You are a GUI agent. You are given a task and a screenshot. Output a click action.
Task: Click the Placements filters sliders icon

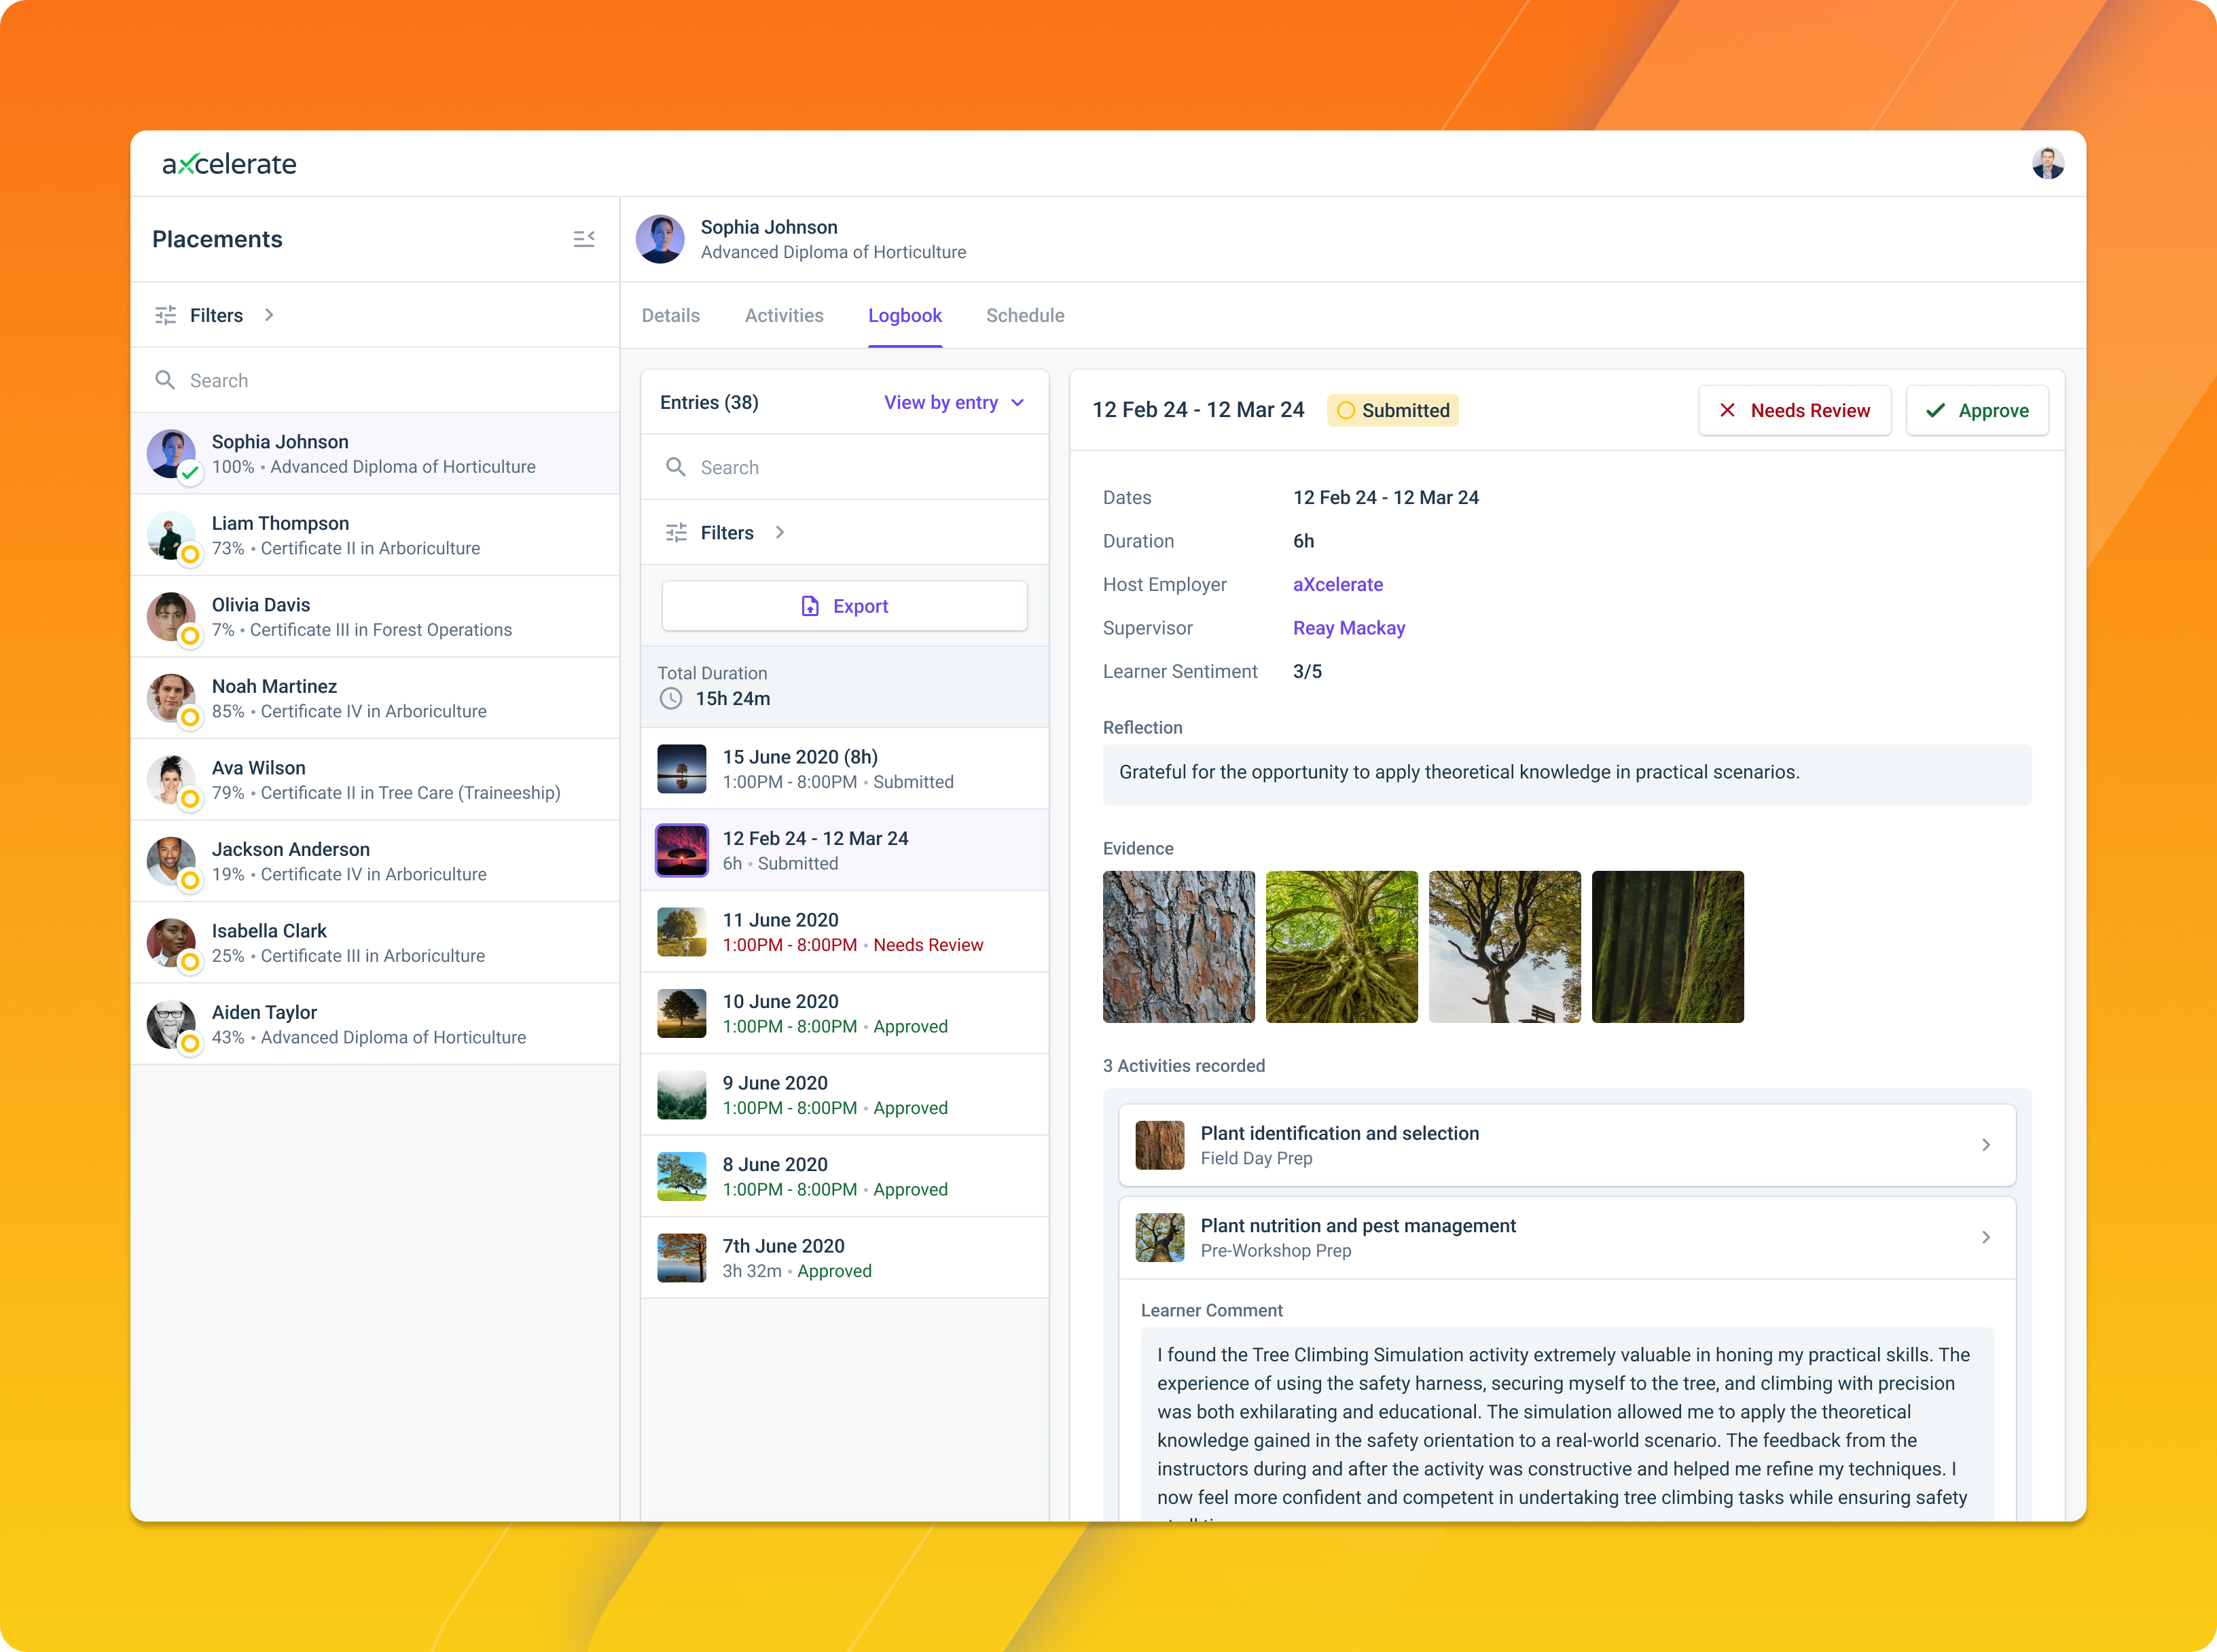coord(166,315)
